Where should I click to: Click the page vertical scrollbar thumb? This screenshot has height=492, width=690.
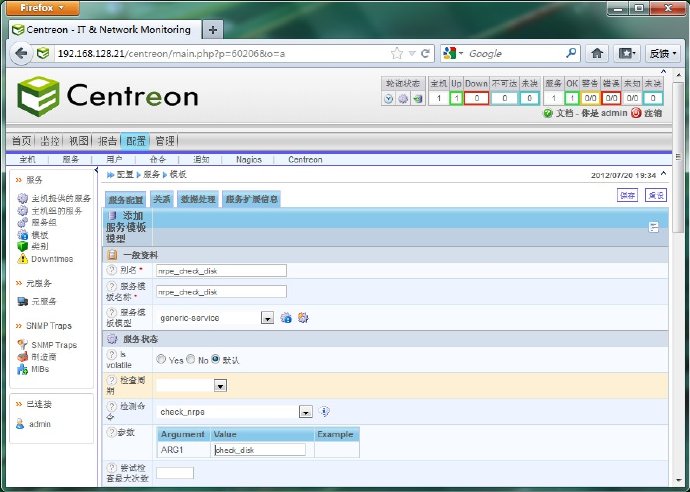click(x=678, y=156)
